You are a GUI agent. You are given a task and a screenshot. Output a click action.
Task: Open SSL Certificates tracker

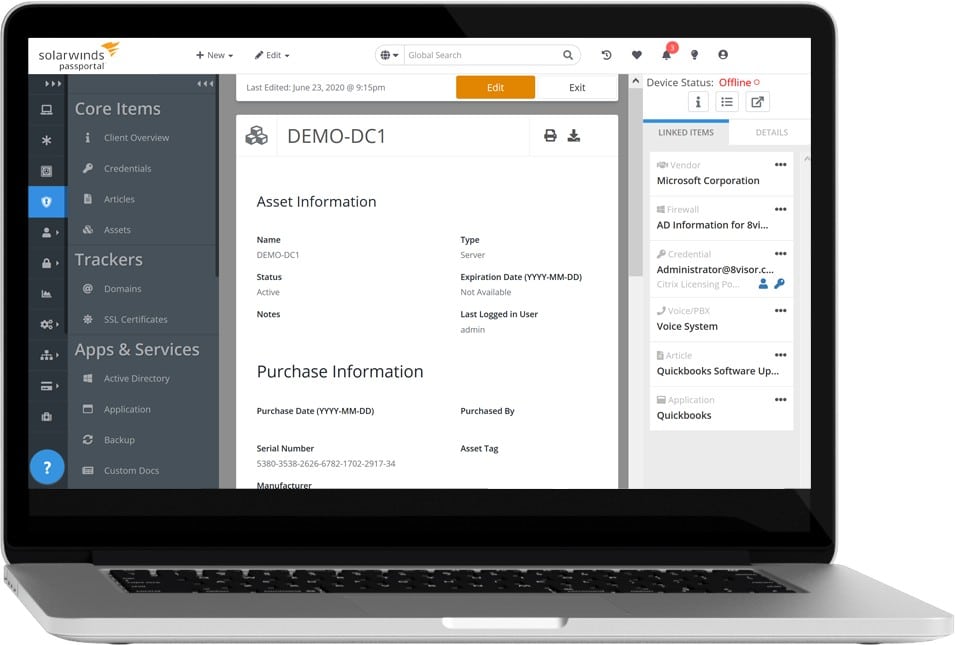(135, 319)
